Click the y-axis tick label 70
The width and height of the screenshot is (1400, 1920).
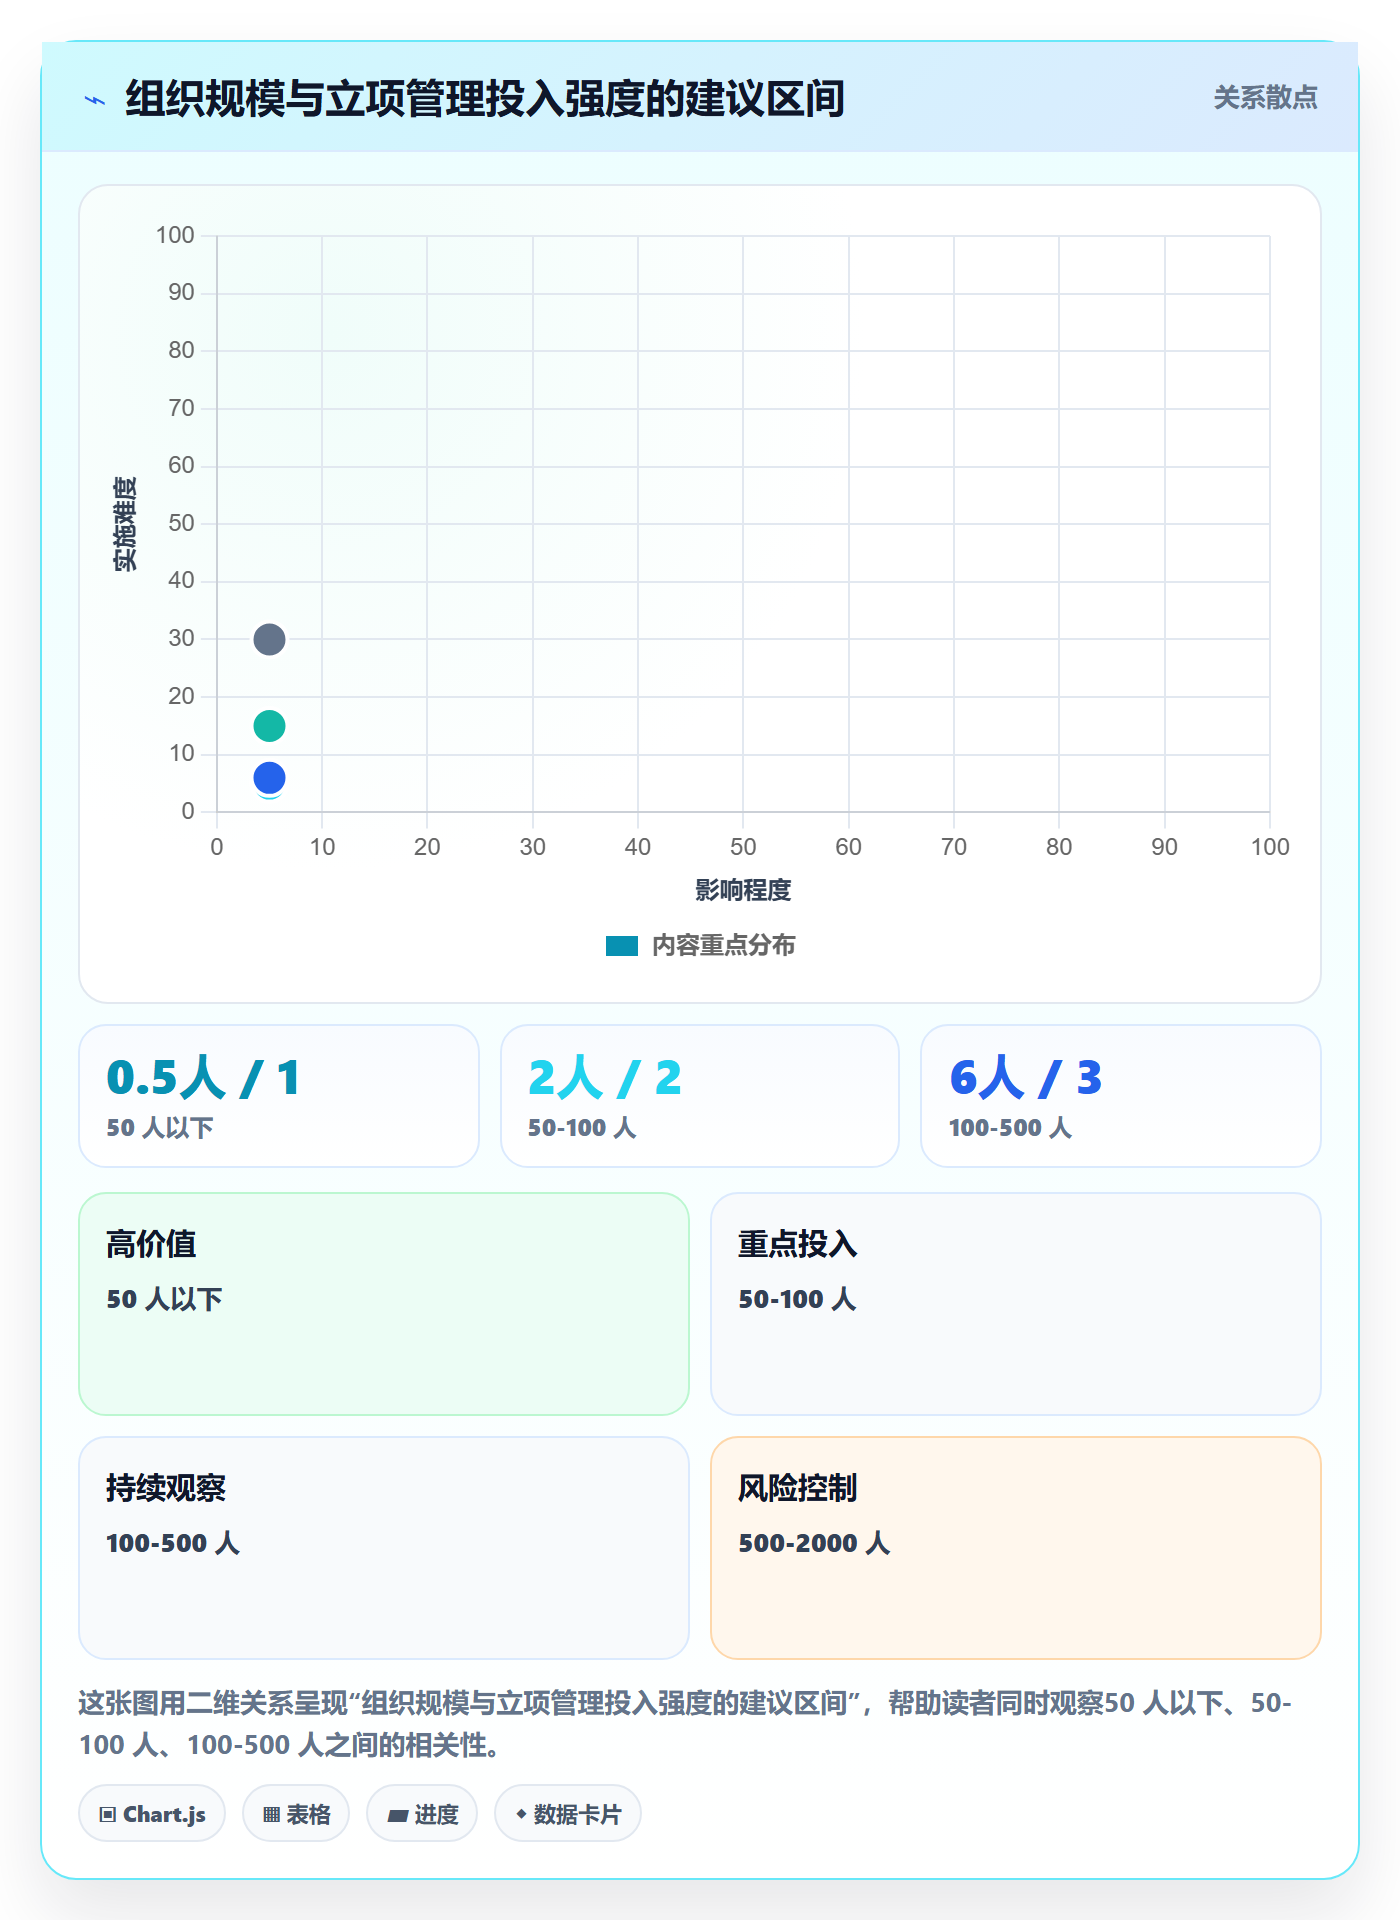click(181, 408)
